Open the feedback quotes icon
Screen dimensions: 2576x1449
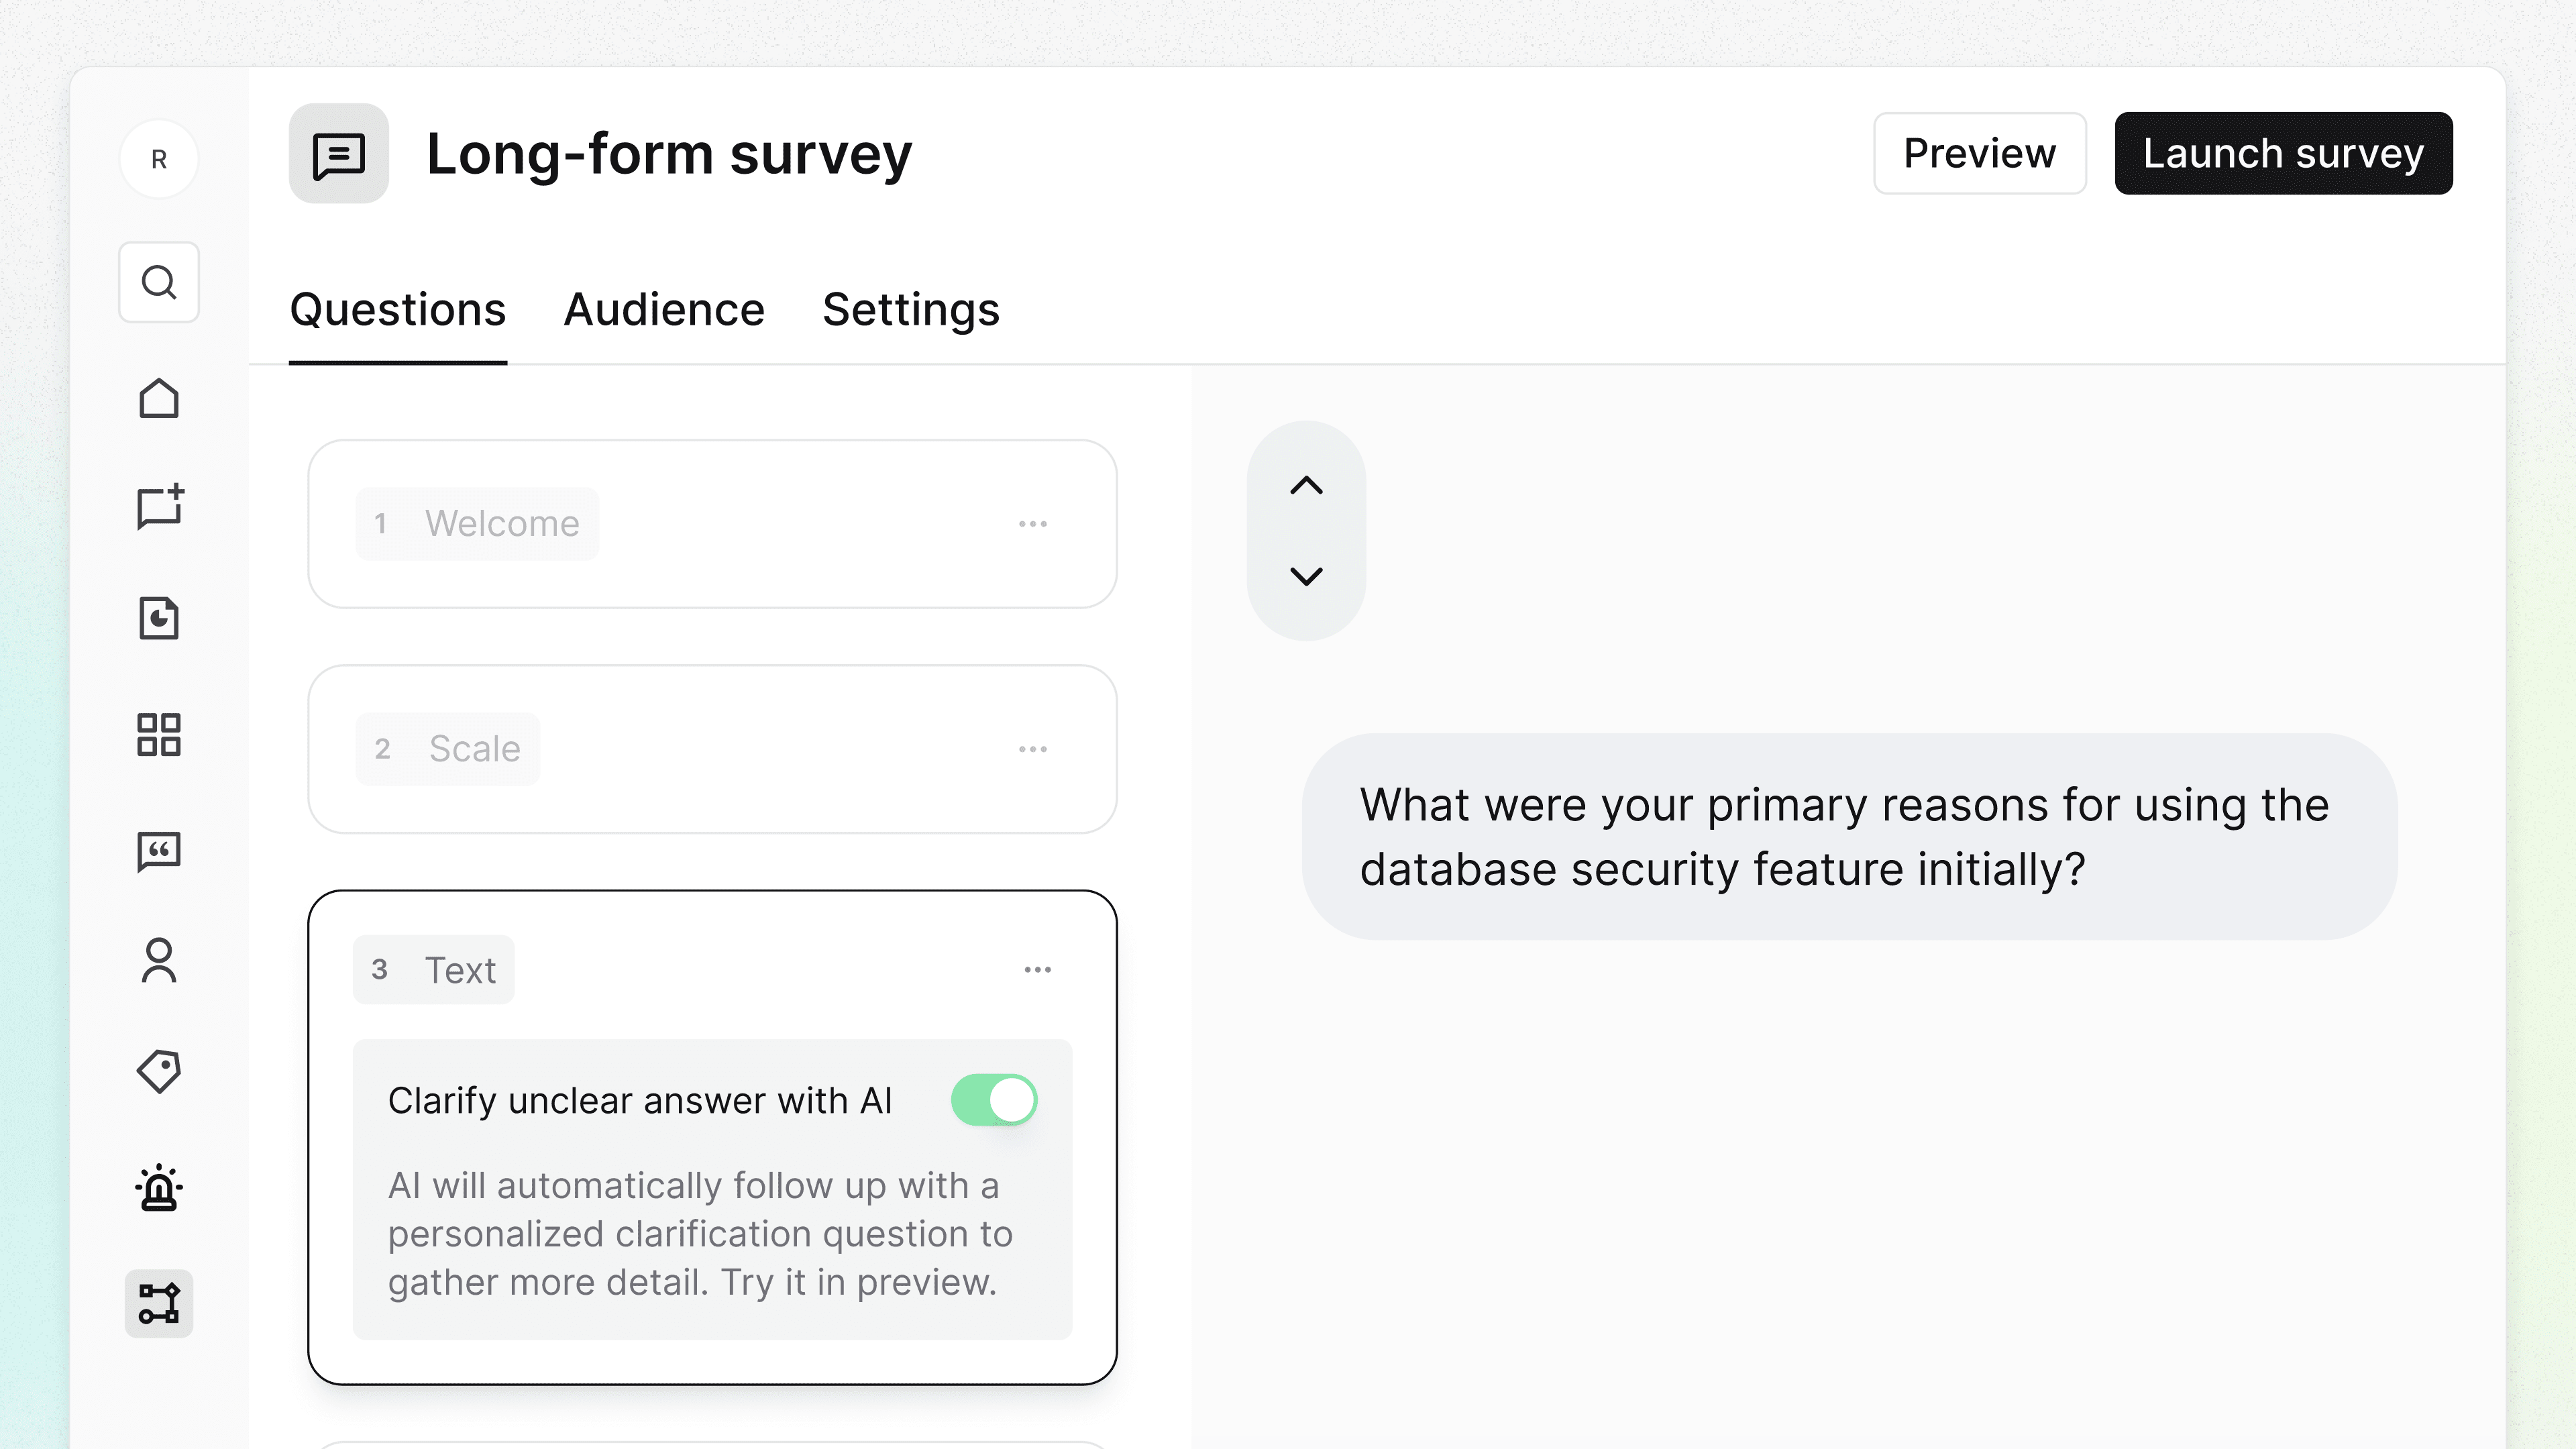pos(158,851)
